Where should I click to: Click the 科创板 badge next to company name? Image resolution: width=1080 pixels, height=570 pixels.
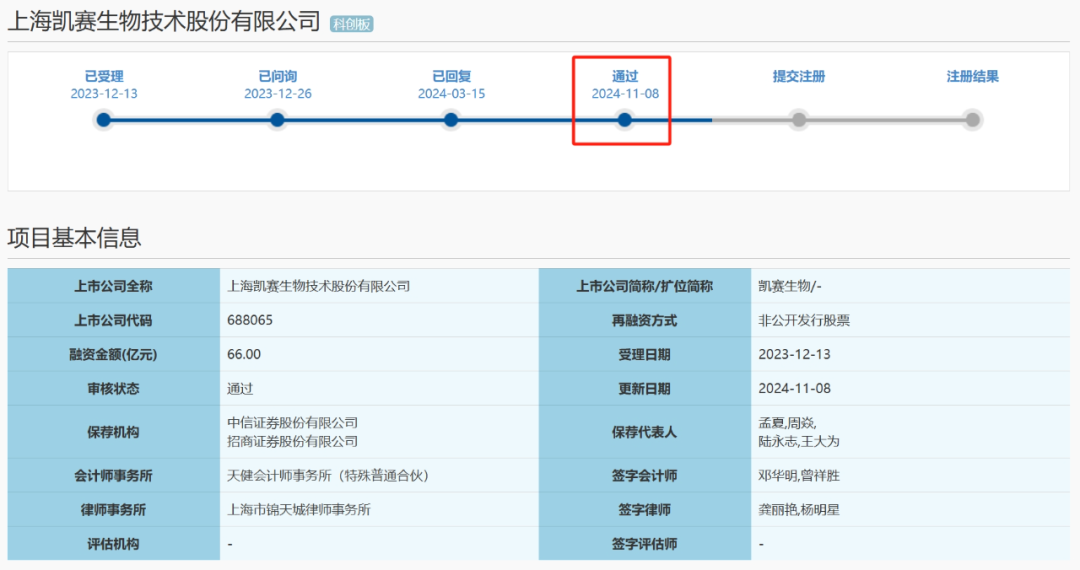click(x=352, y=24)
